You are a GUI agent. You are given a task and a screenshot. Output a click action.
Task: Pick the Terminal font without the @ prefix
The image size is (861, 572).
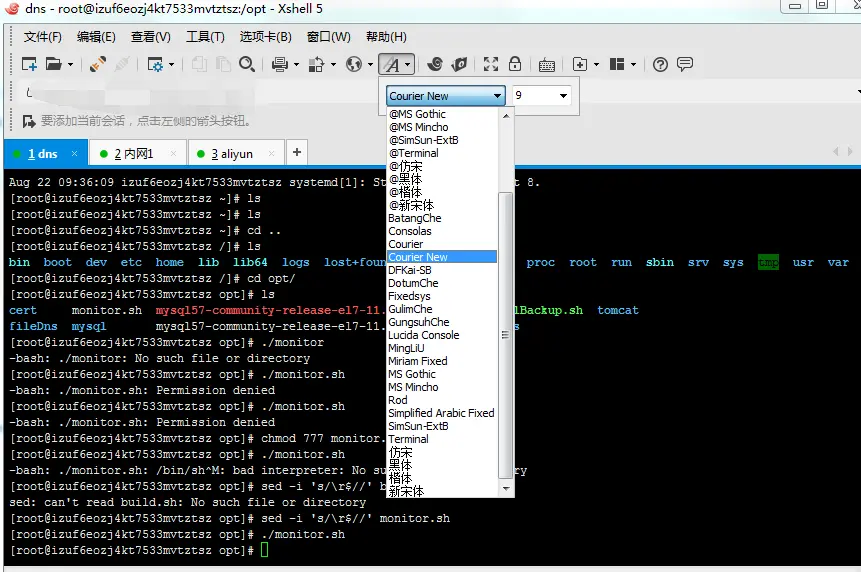442,439
